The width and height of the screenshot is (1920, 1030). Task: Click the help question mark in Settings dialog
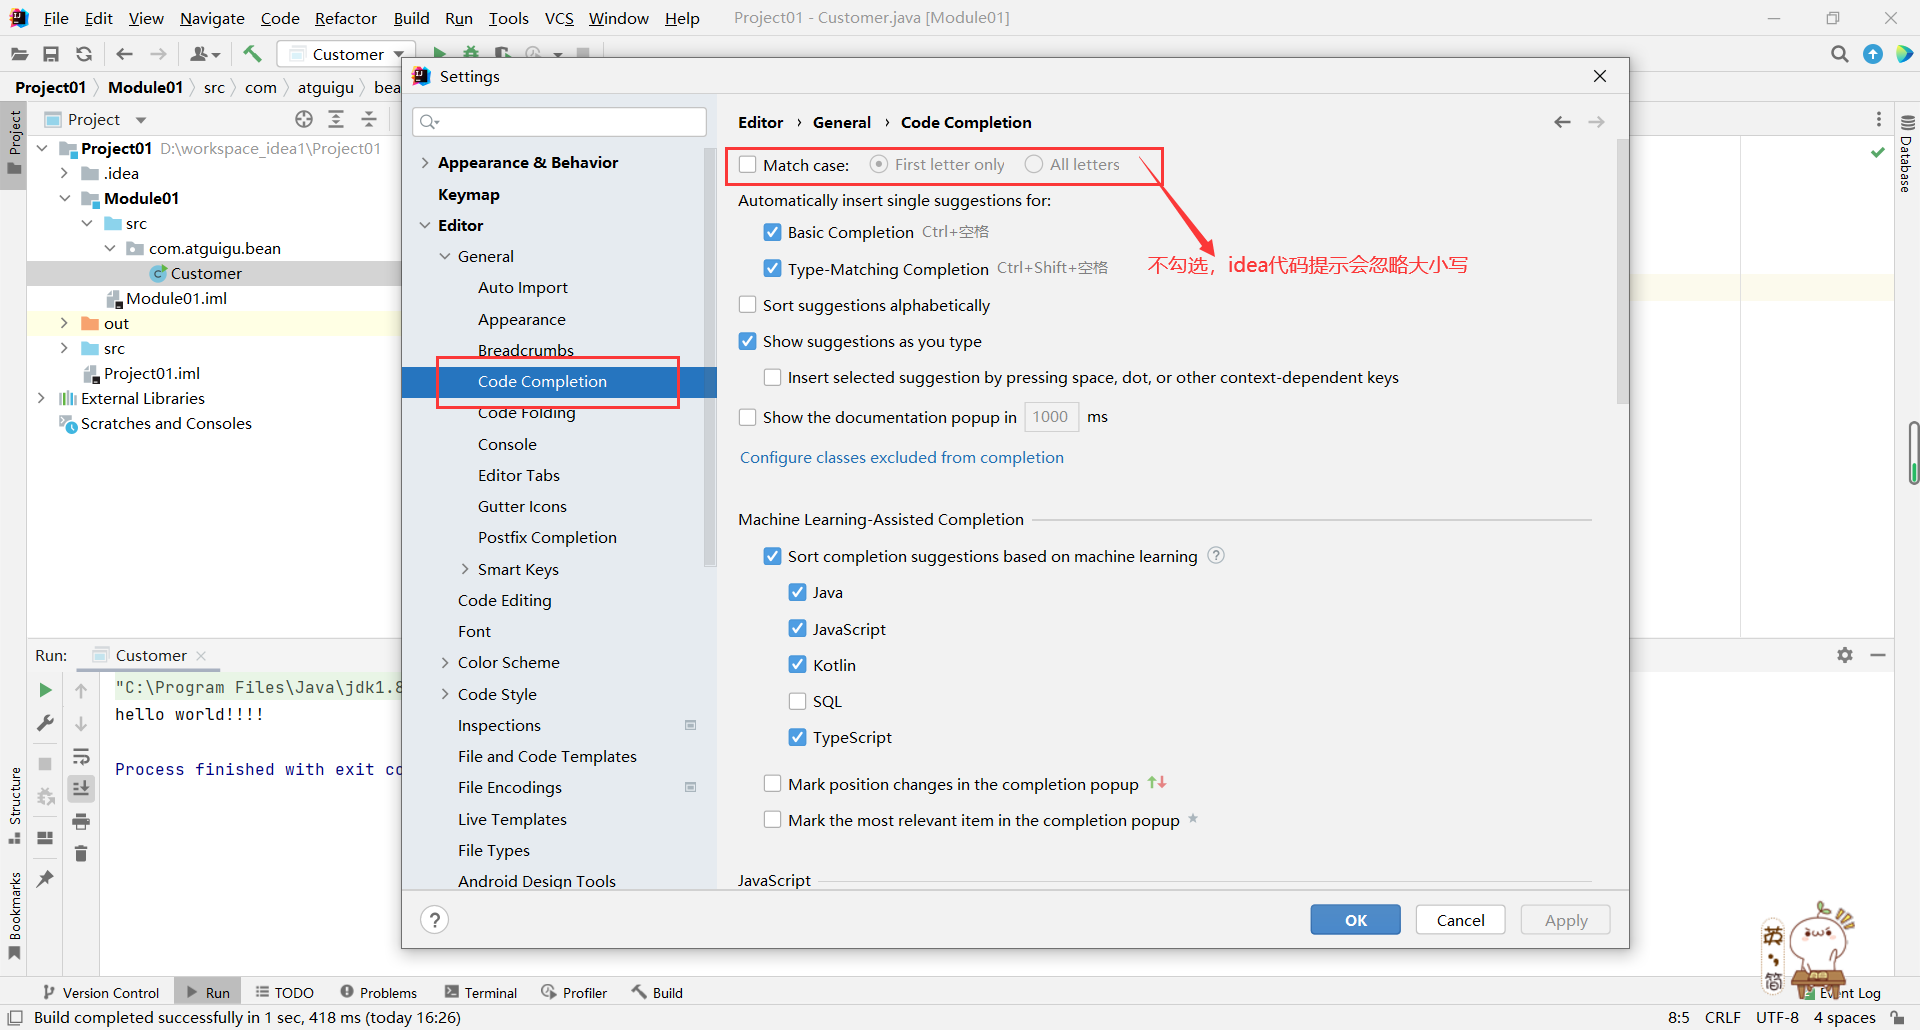pos(434,919)
